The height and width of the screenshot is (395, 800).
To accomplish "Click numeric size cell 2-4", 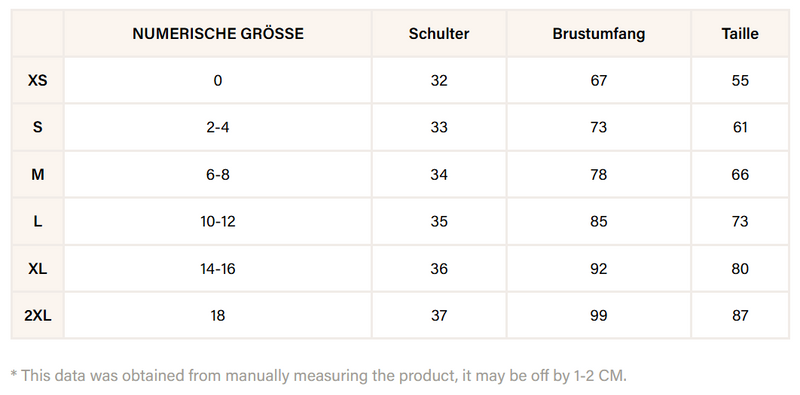I will (218, 127).
